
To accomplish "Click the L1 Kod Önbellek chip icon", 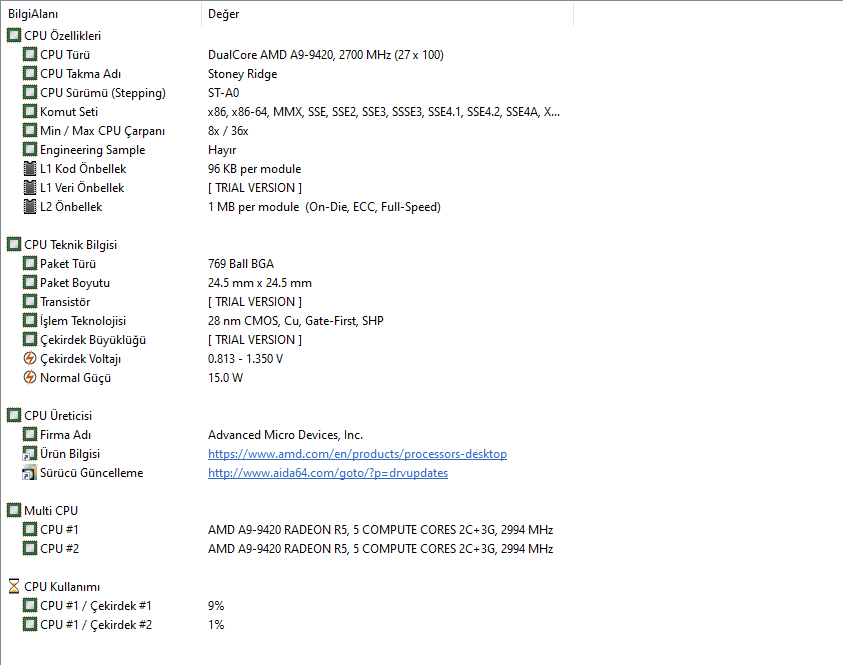I will click(30, 169).
